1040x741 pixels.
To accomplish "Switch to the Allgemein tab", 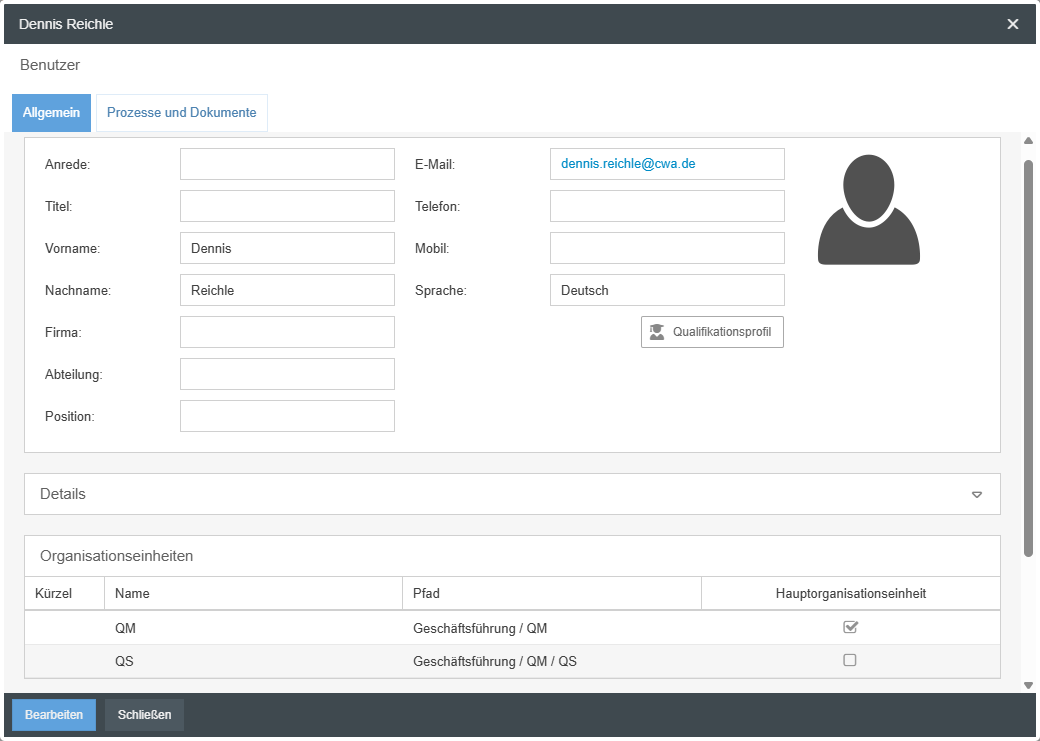I will point(51,113).
